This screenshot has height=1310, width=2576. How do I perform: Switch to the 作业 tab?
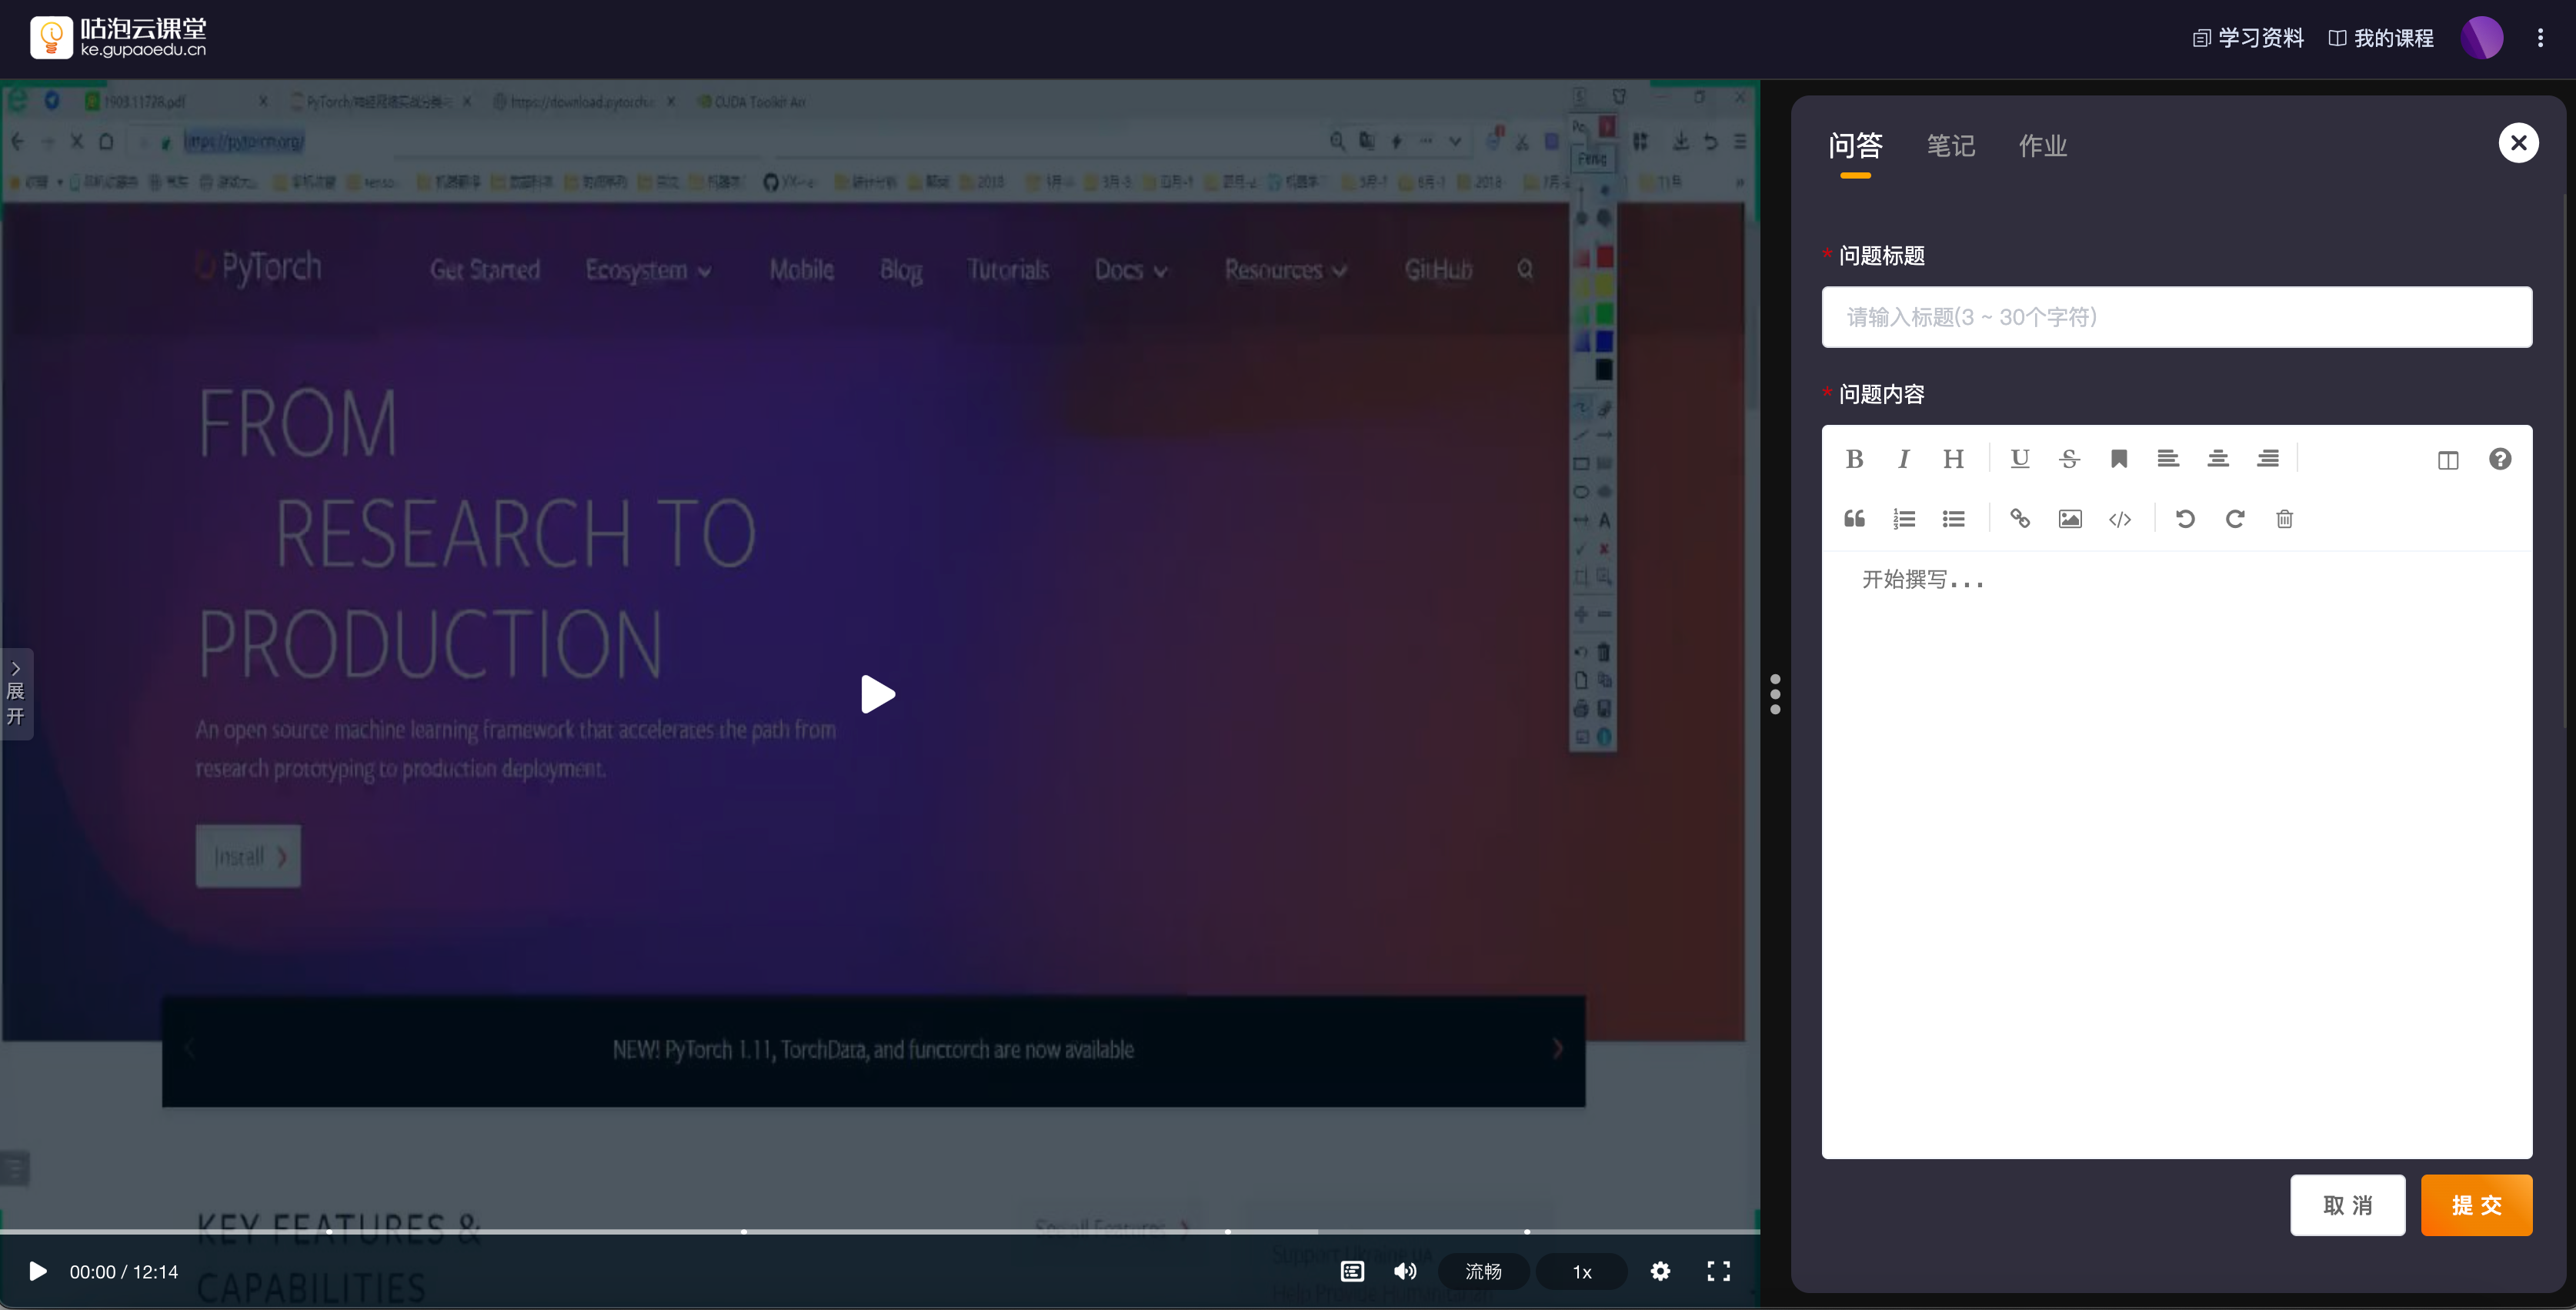click(2042, 146)
